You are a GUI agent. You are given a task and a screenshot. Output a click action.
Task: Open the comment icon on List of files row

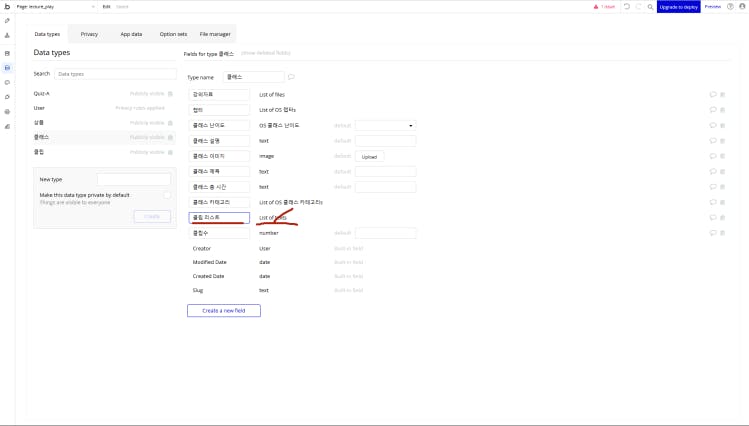pos(713,95)
